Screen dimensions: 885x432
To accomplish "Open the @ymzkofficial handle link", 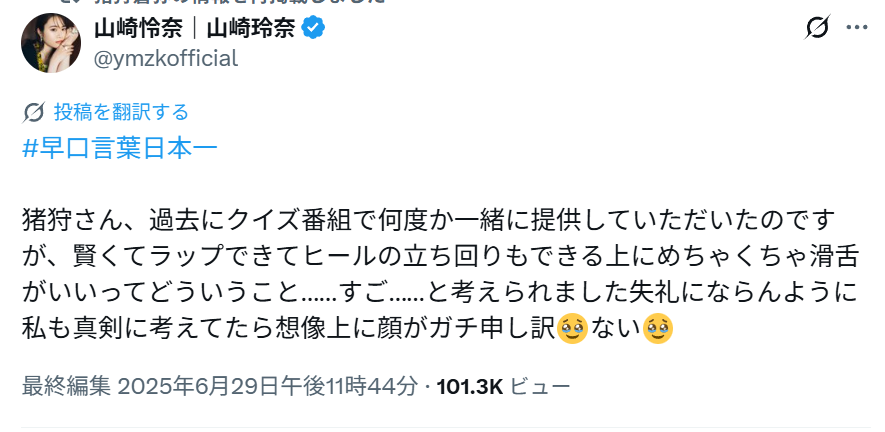I will pyautogui.click(x=166, y=58).
